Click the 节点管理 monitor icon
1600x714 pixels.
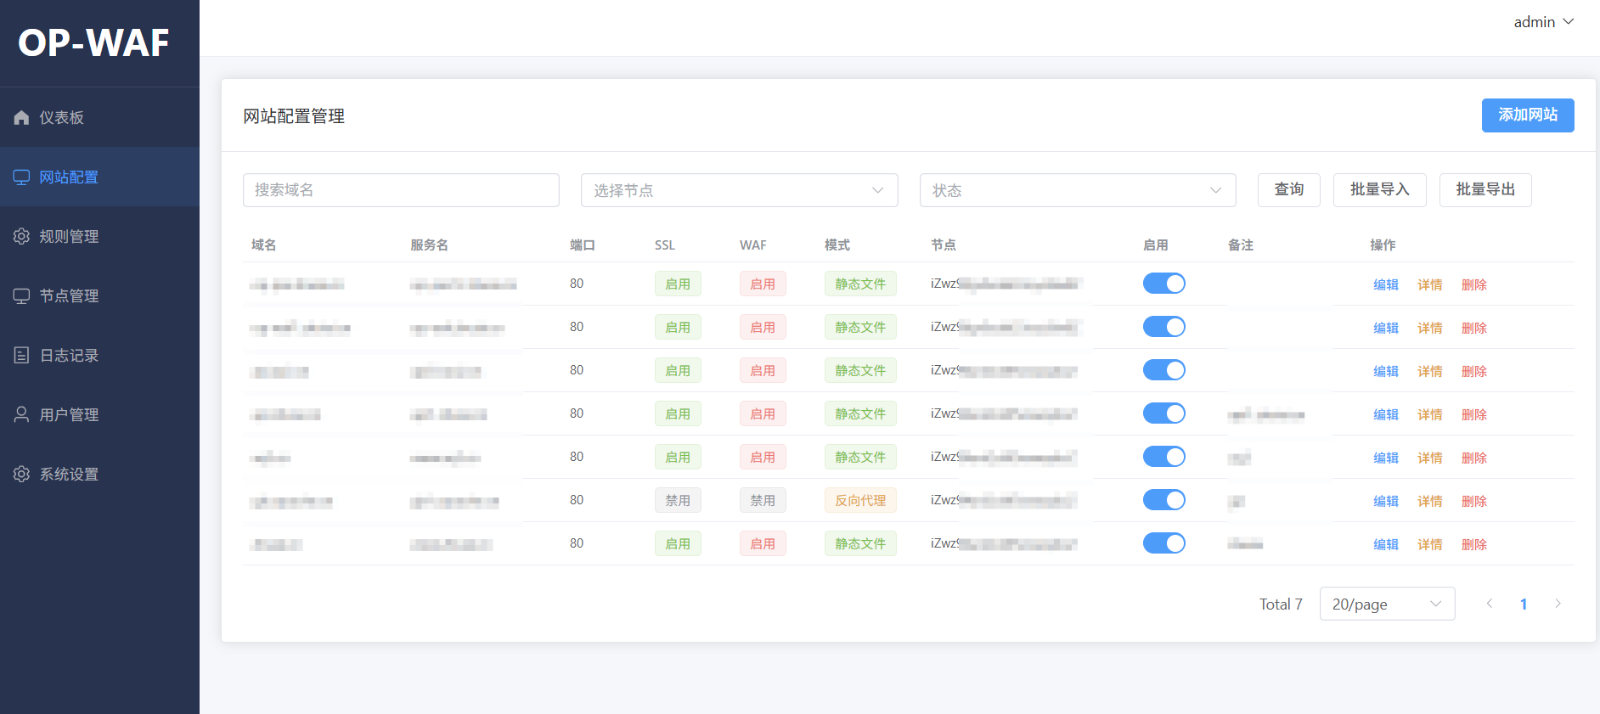coord(21,296)
